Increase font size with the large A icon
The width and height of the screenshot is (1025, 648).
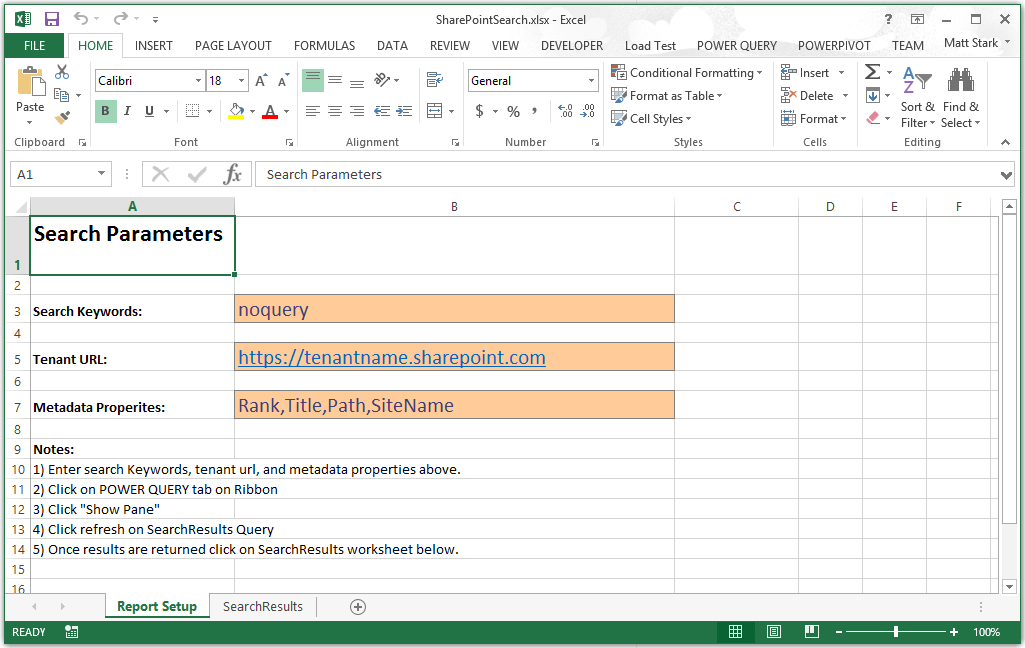pyautogui.click(x=261, y=80)
